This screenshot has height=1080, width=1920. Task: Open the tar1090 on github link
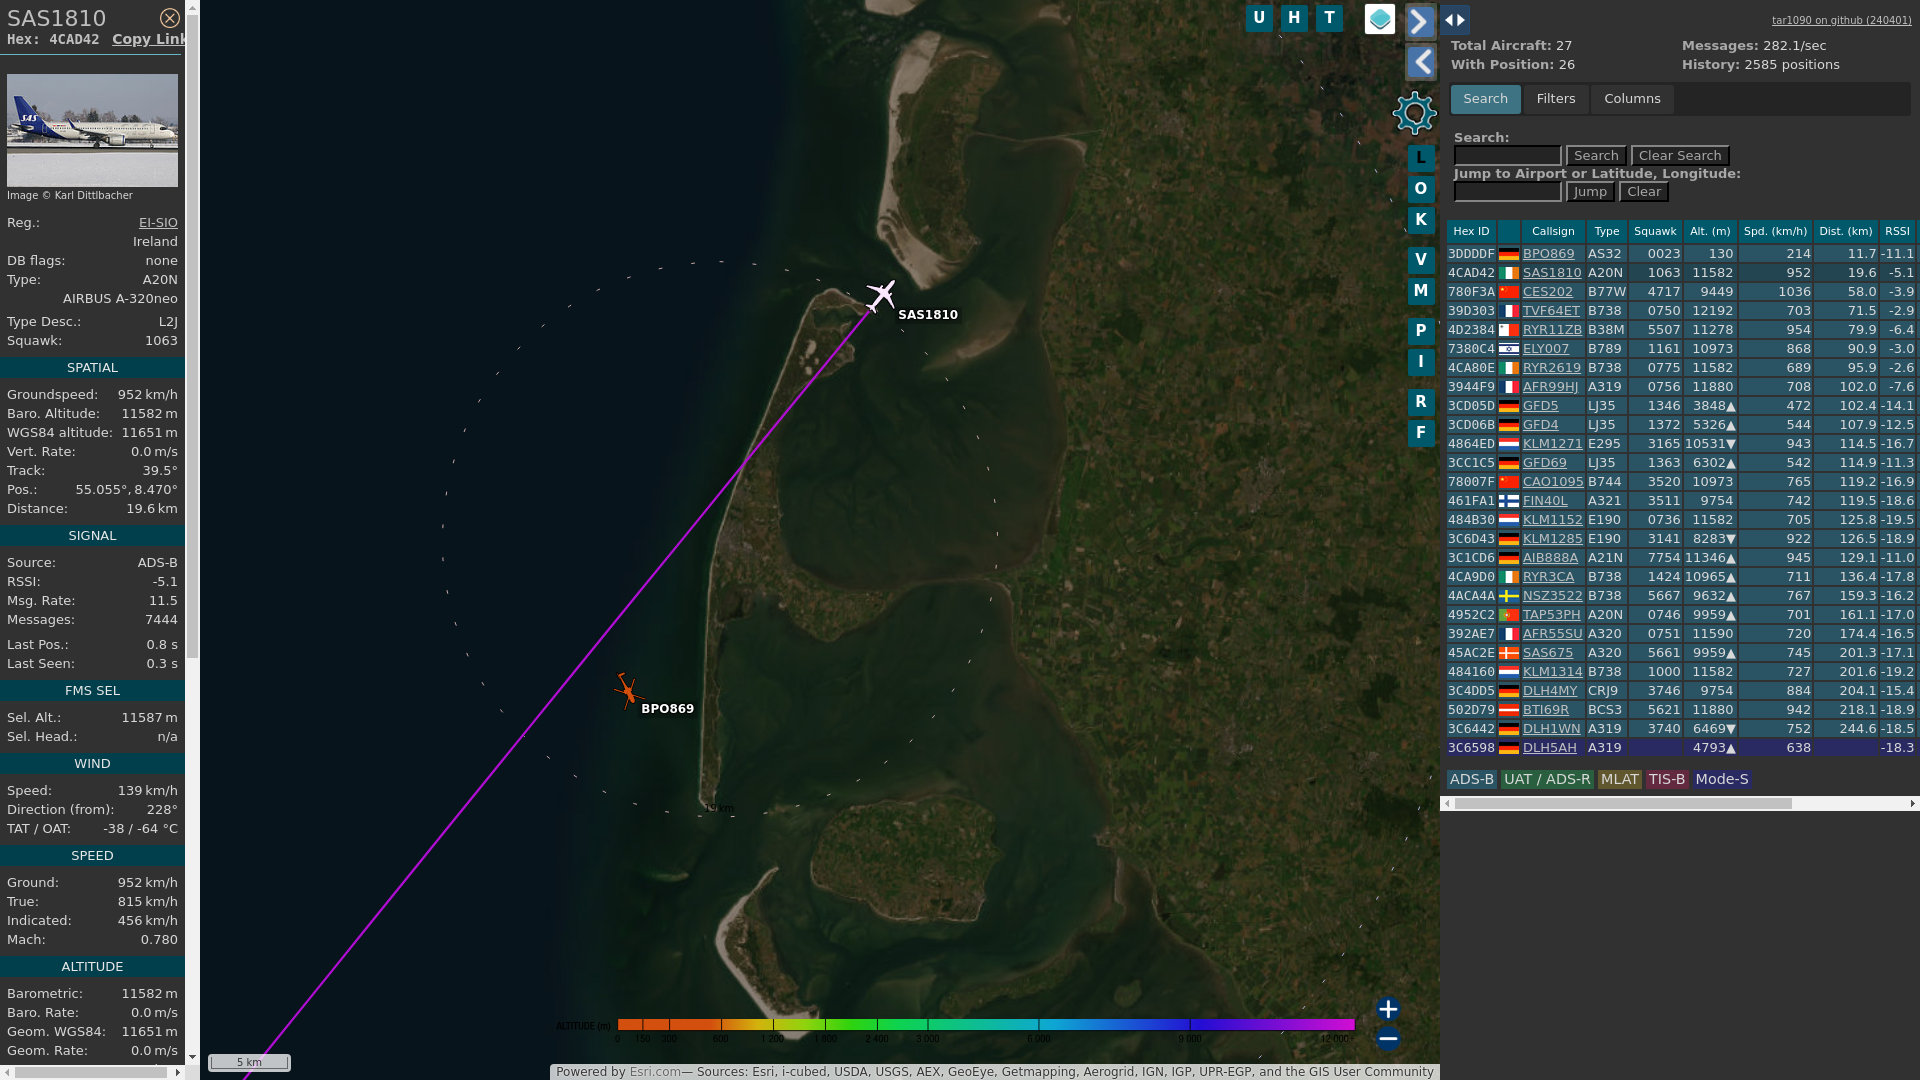tap(1841, 20)
